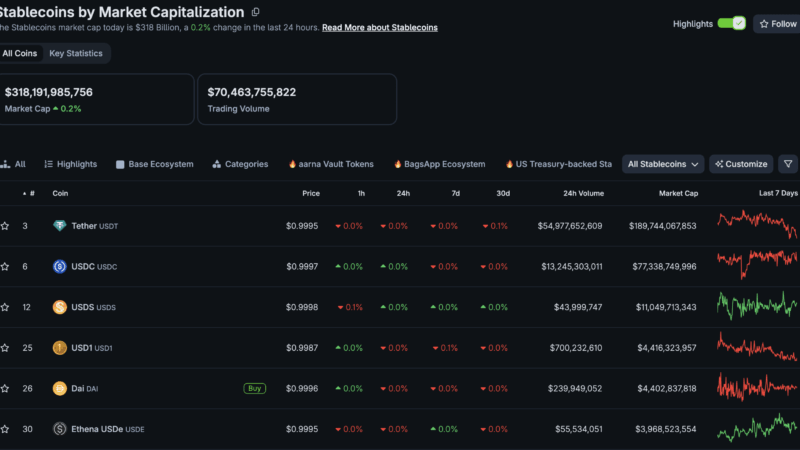
Task: Sort table by 7d change column
Action: [456, 193]
